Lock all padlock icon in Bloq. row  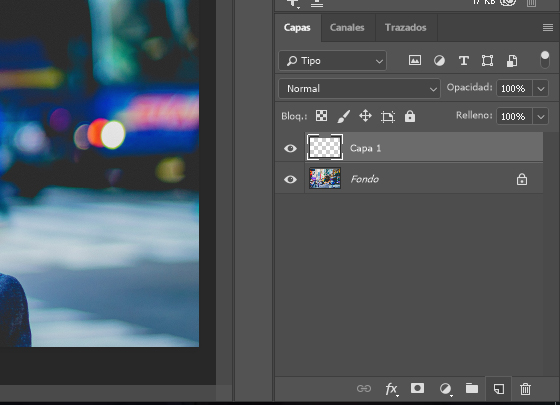tap(410, 116)
